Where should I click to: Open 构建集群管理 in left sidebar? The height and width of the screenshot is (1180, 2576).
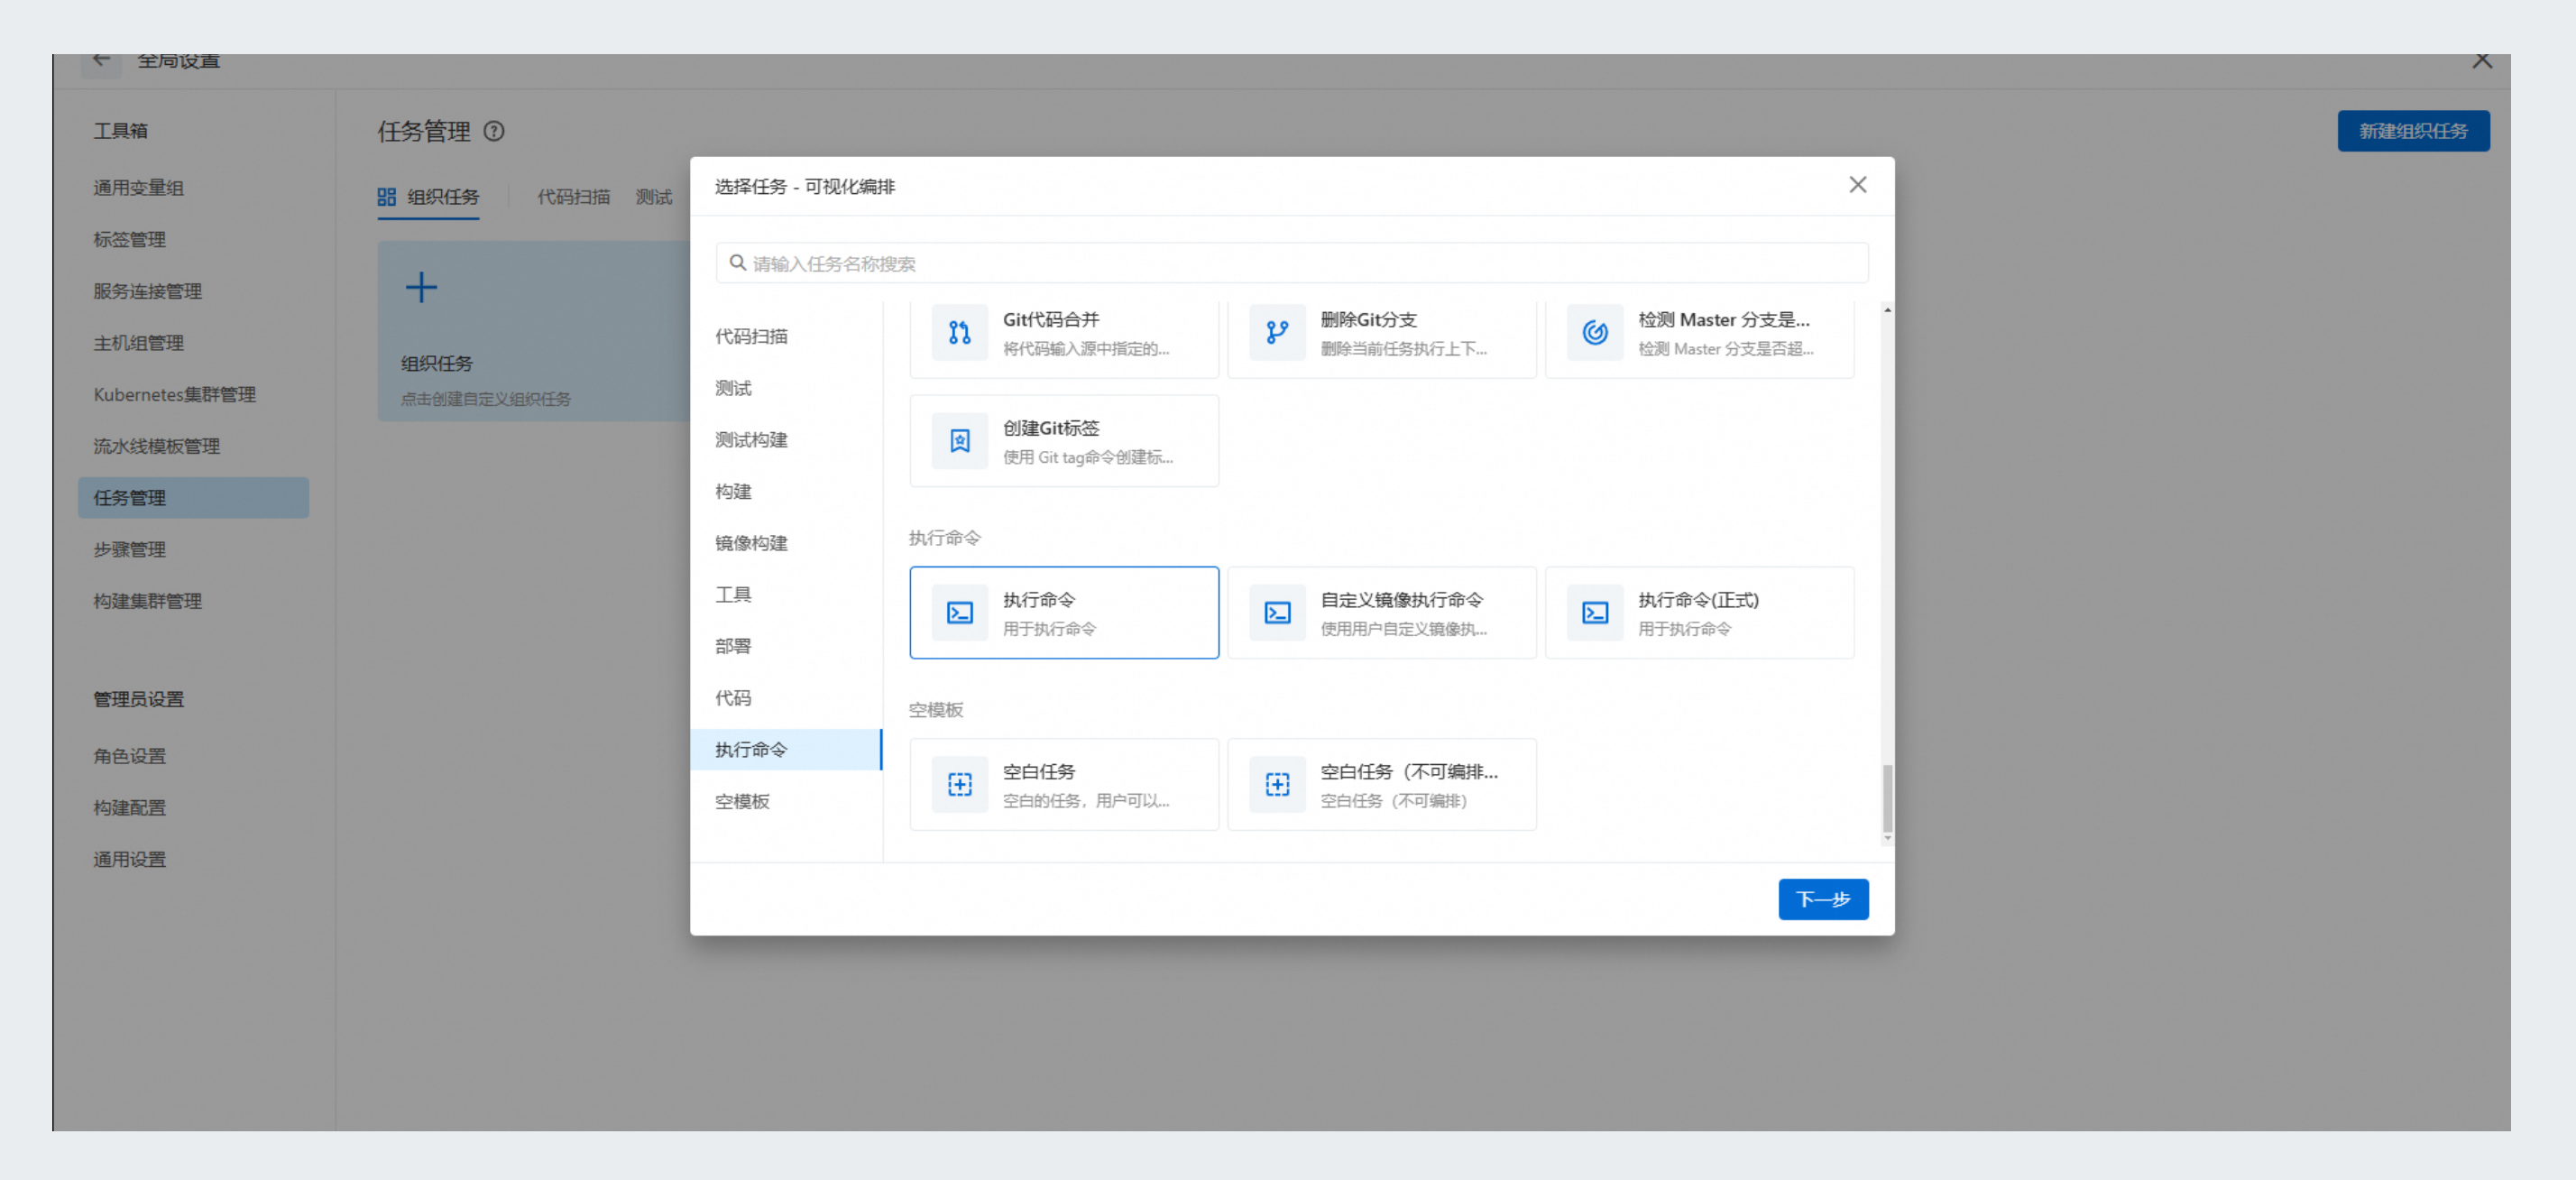pos(147,601)
